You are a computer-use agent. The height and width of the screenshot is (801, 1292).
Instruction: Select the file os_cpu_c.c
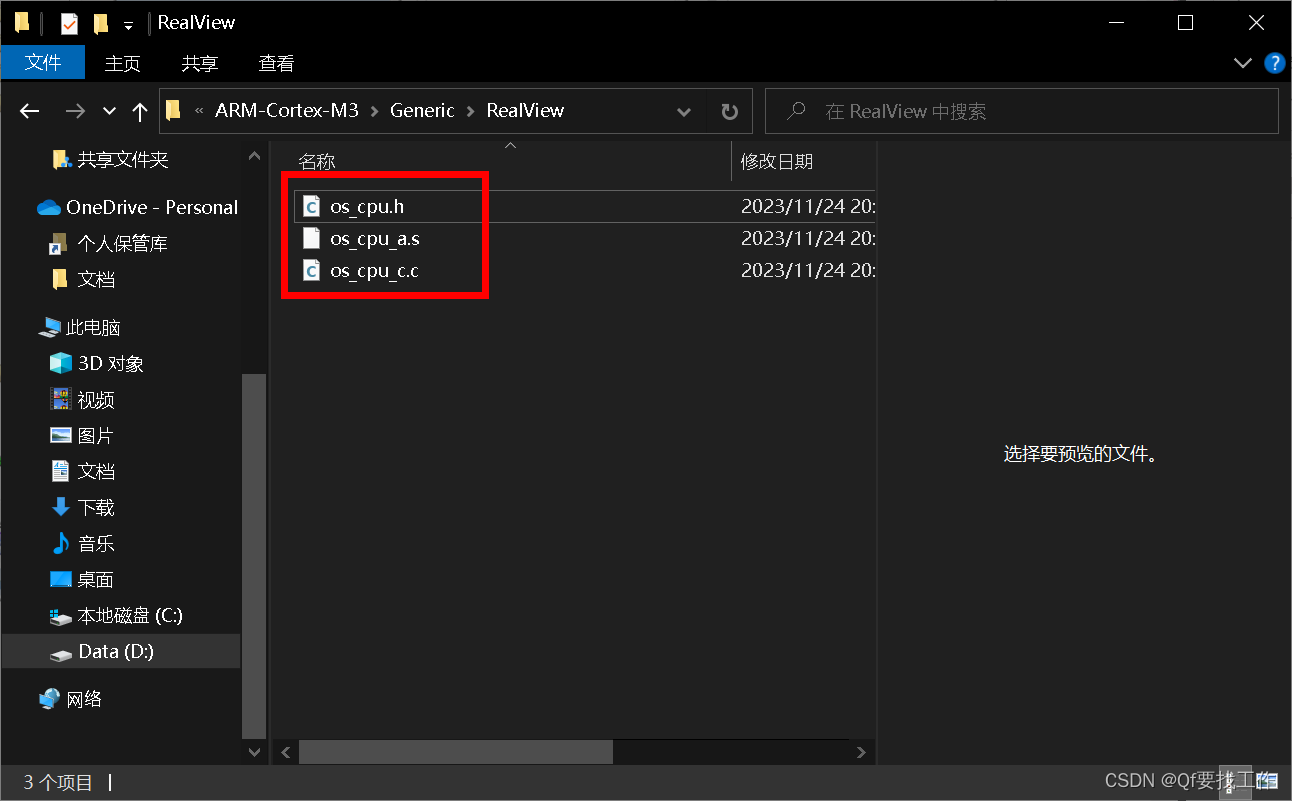tap(374, 271)
